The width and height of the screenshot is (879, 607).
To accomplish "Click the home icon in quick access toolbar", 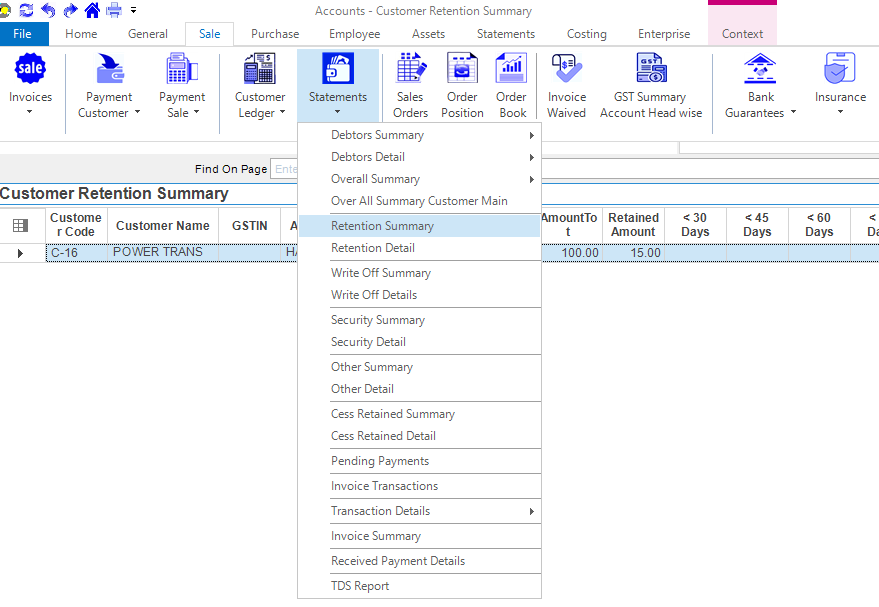I will (x=92, y=10).
